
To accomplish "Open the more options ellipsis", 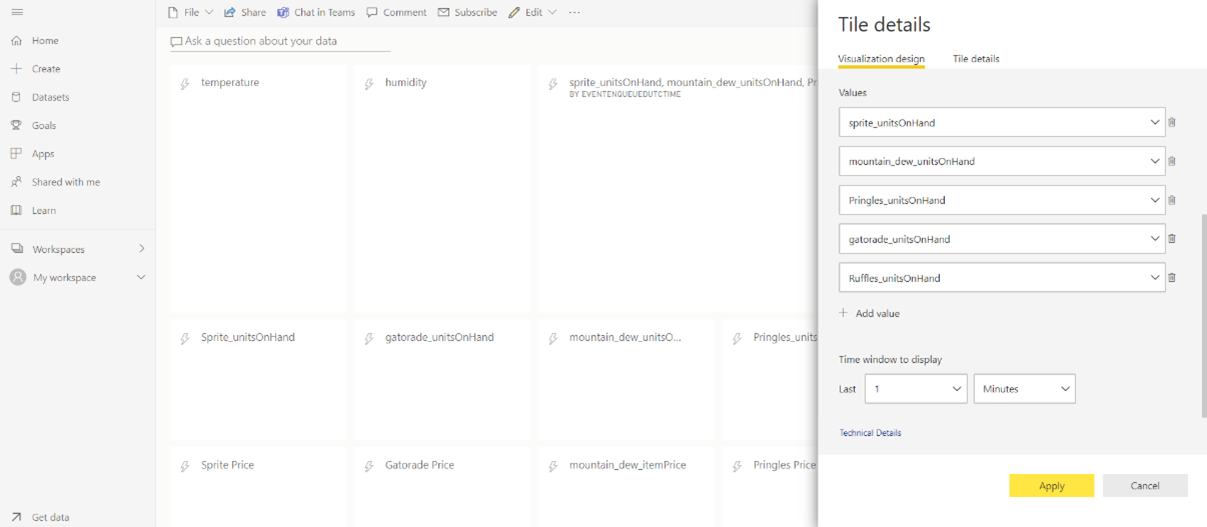I will [574, 12].
